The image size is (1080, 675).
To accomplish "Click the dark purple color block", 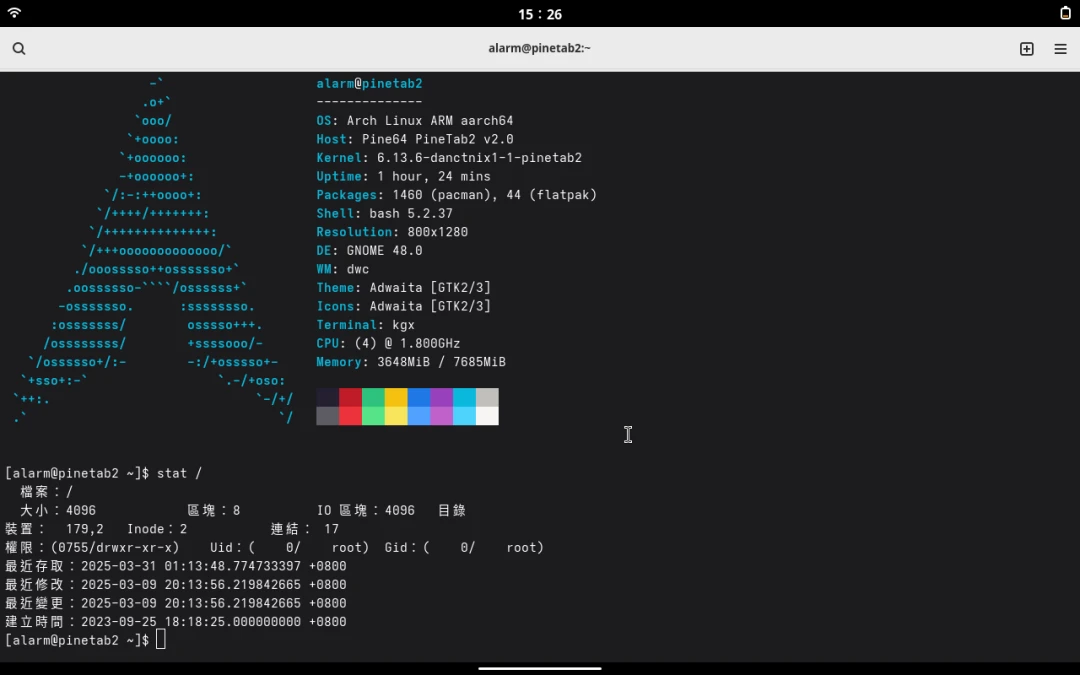I will tap(441, 397).
